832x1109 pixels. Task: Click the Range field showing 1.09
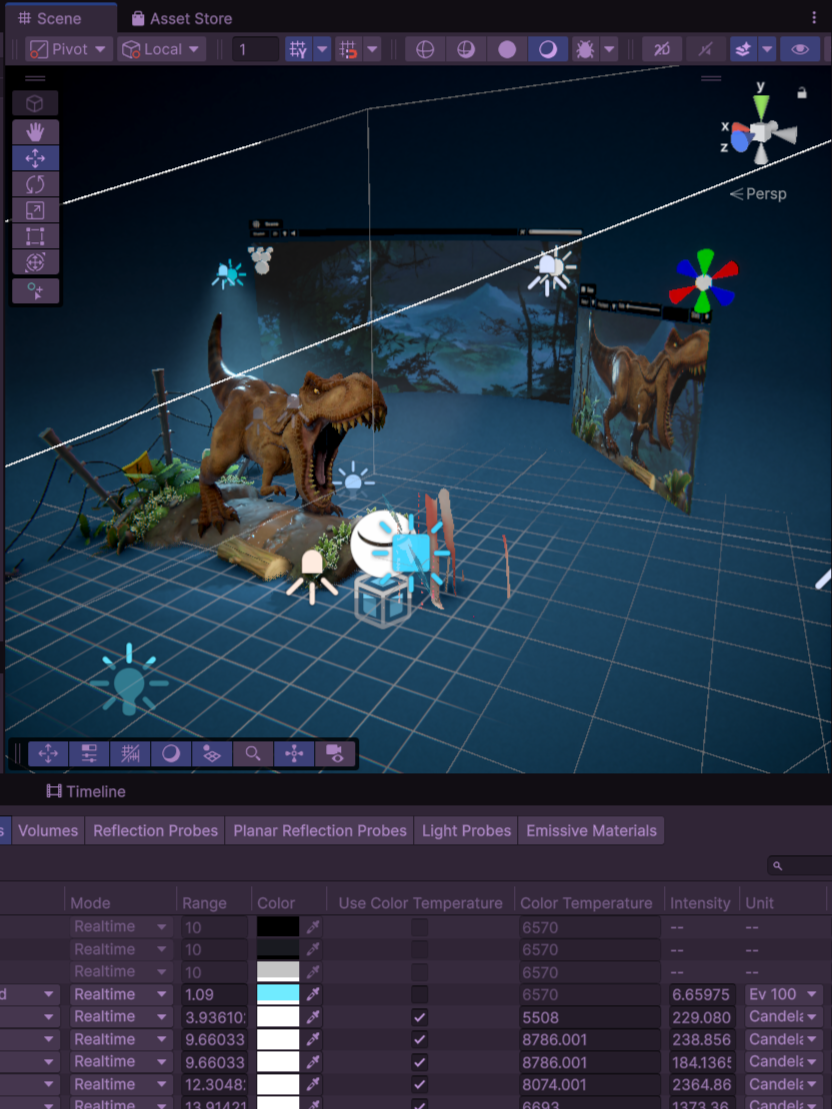point(213,994)
